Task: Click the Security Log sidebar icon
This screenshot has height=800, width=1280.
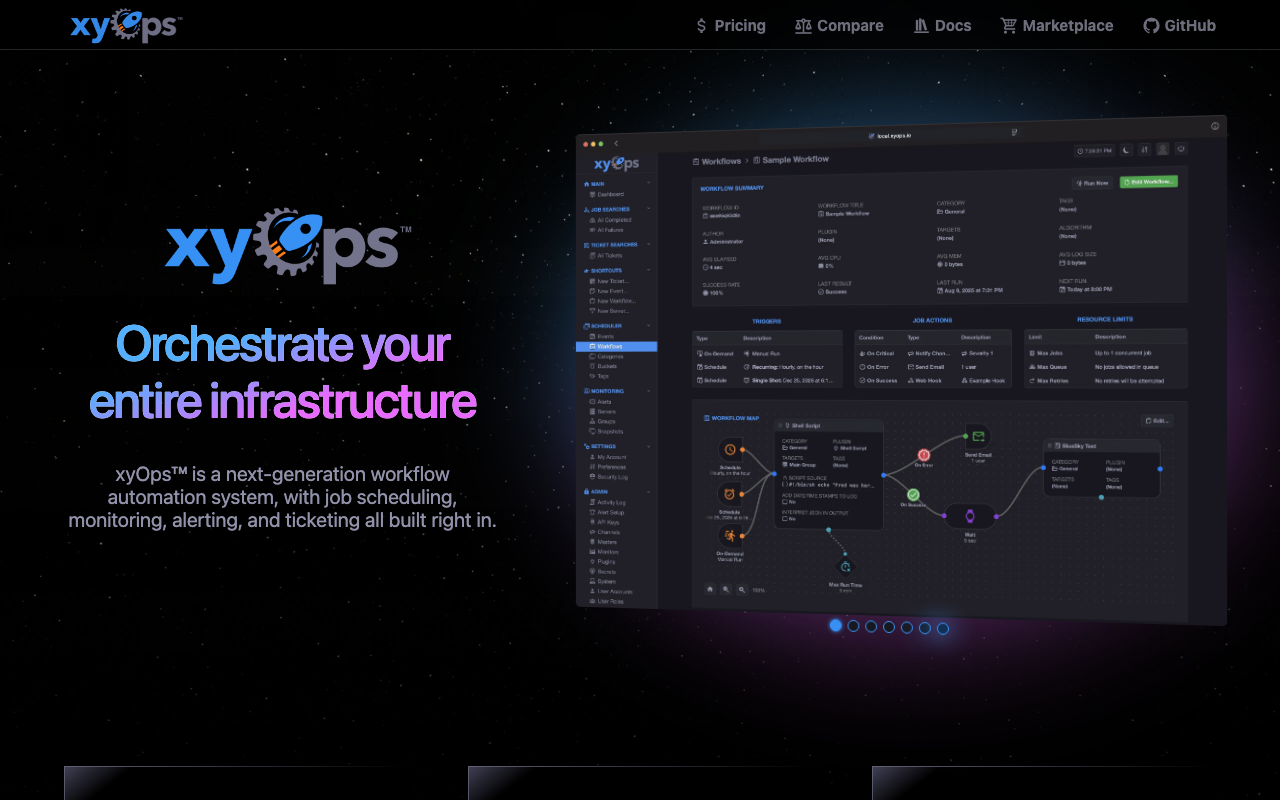Action: [x=592, y=476]
